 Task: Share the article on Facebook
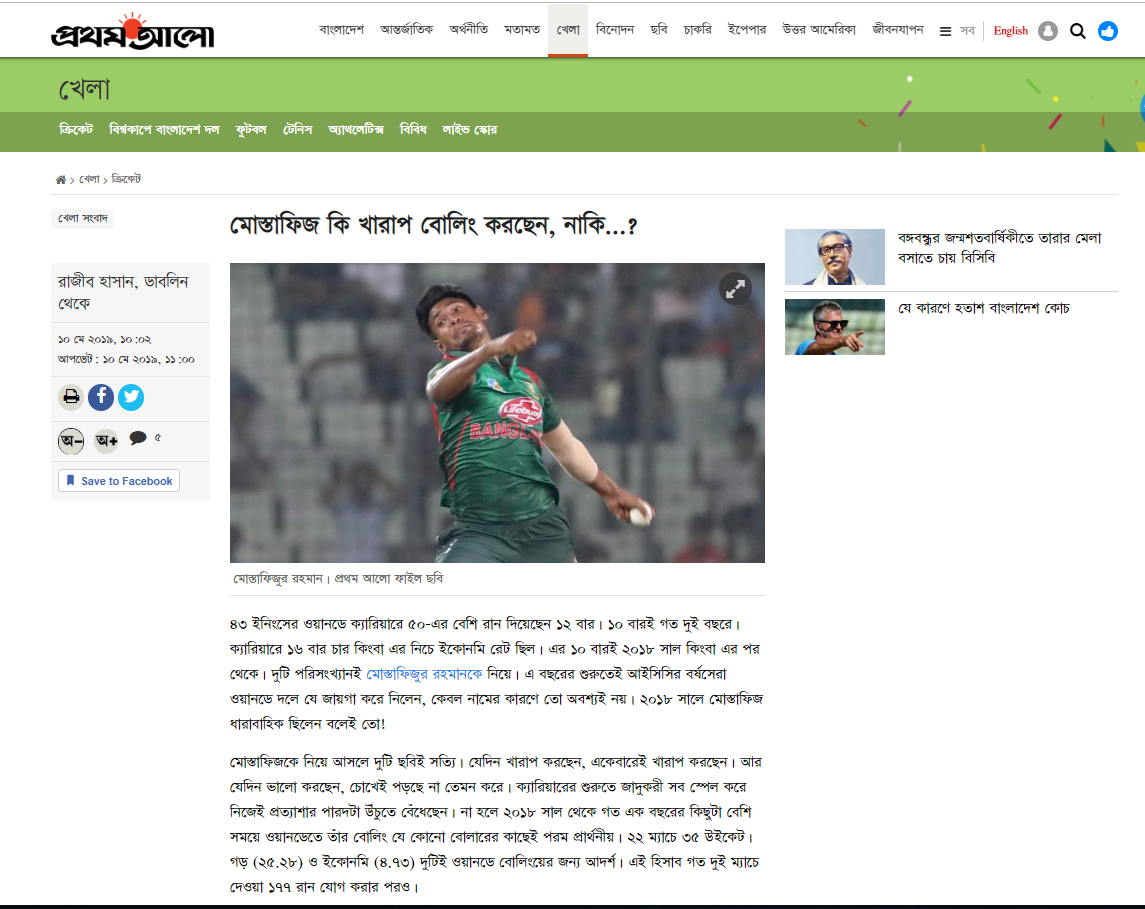coord(101,397)
